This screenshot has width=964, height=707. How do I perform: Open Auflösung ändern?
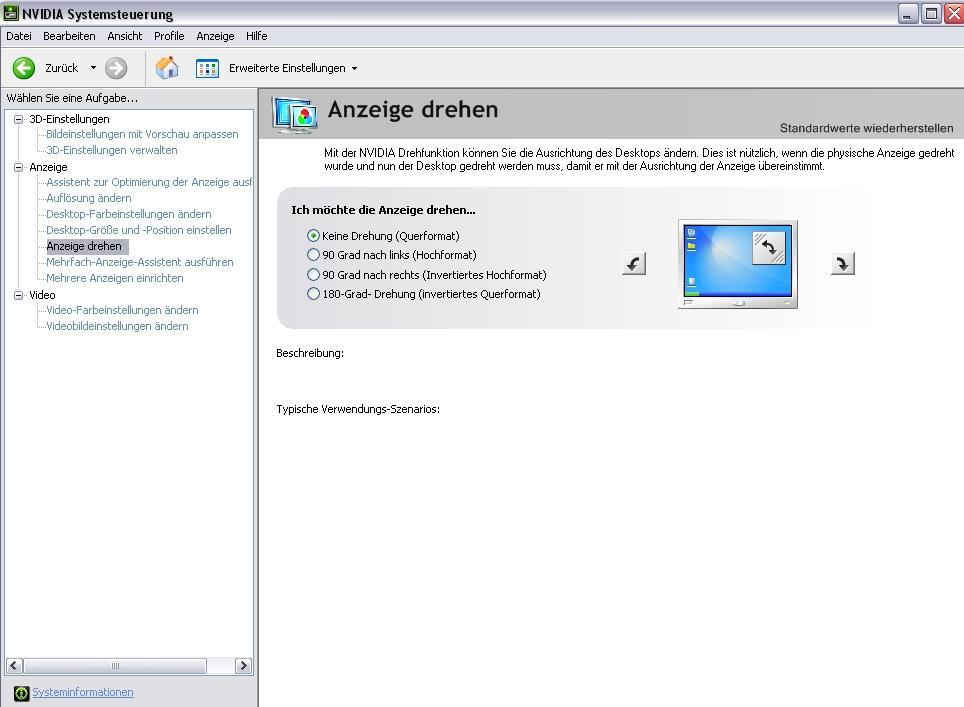(x=89, y=198)
